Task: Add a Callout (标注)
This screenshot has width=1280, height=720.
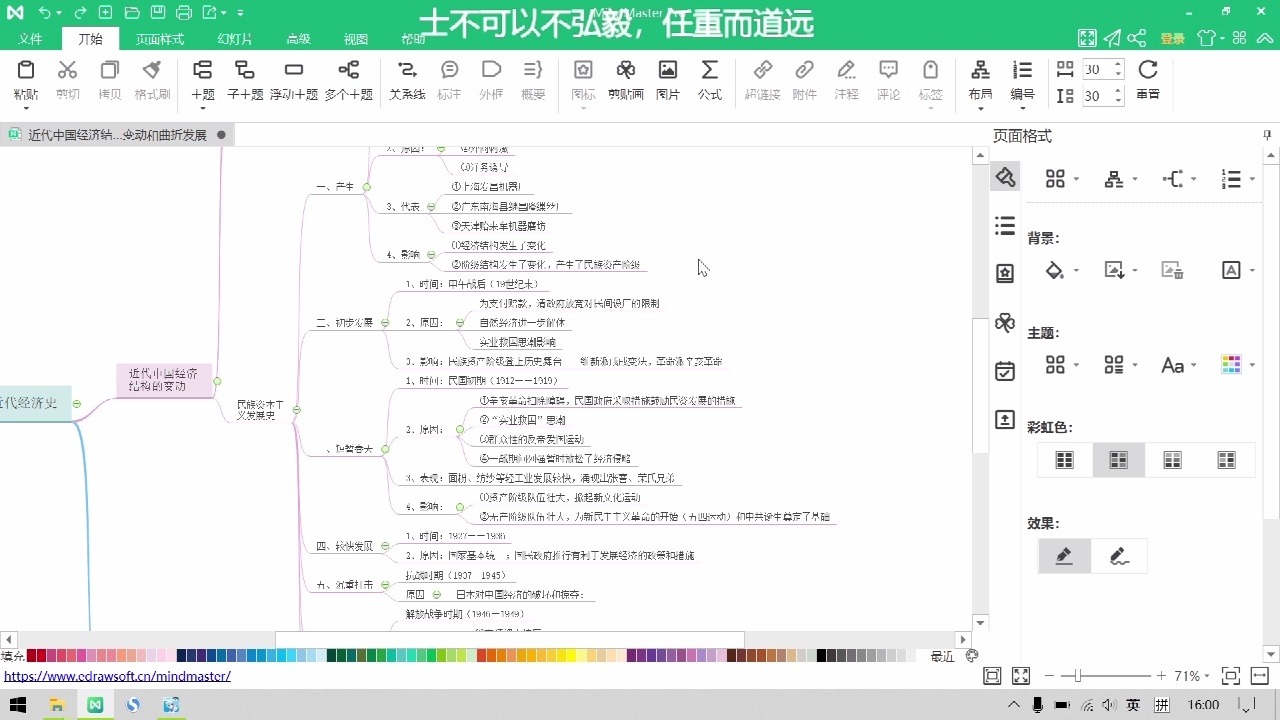Action: (x=449, y=79)
